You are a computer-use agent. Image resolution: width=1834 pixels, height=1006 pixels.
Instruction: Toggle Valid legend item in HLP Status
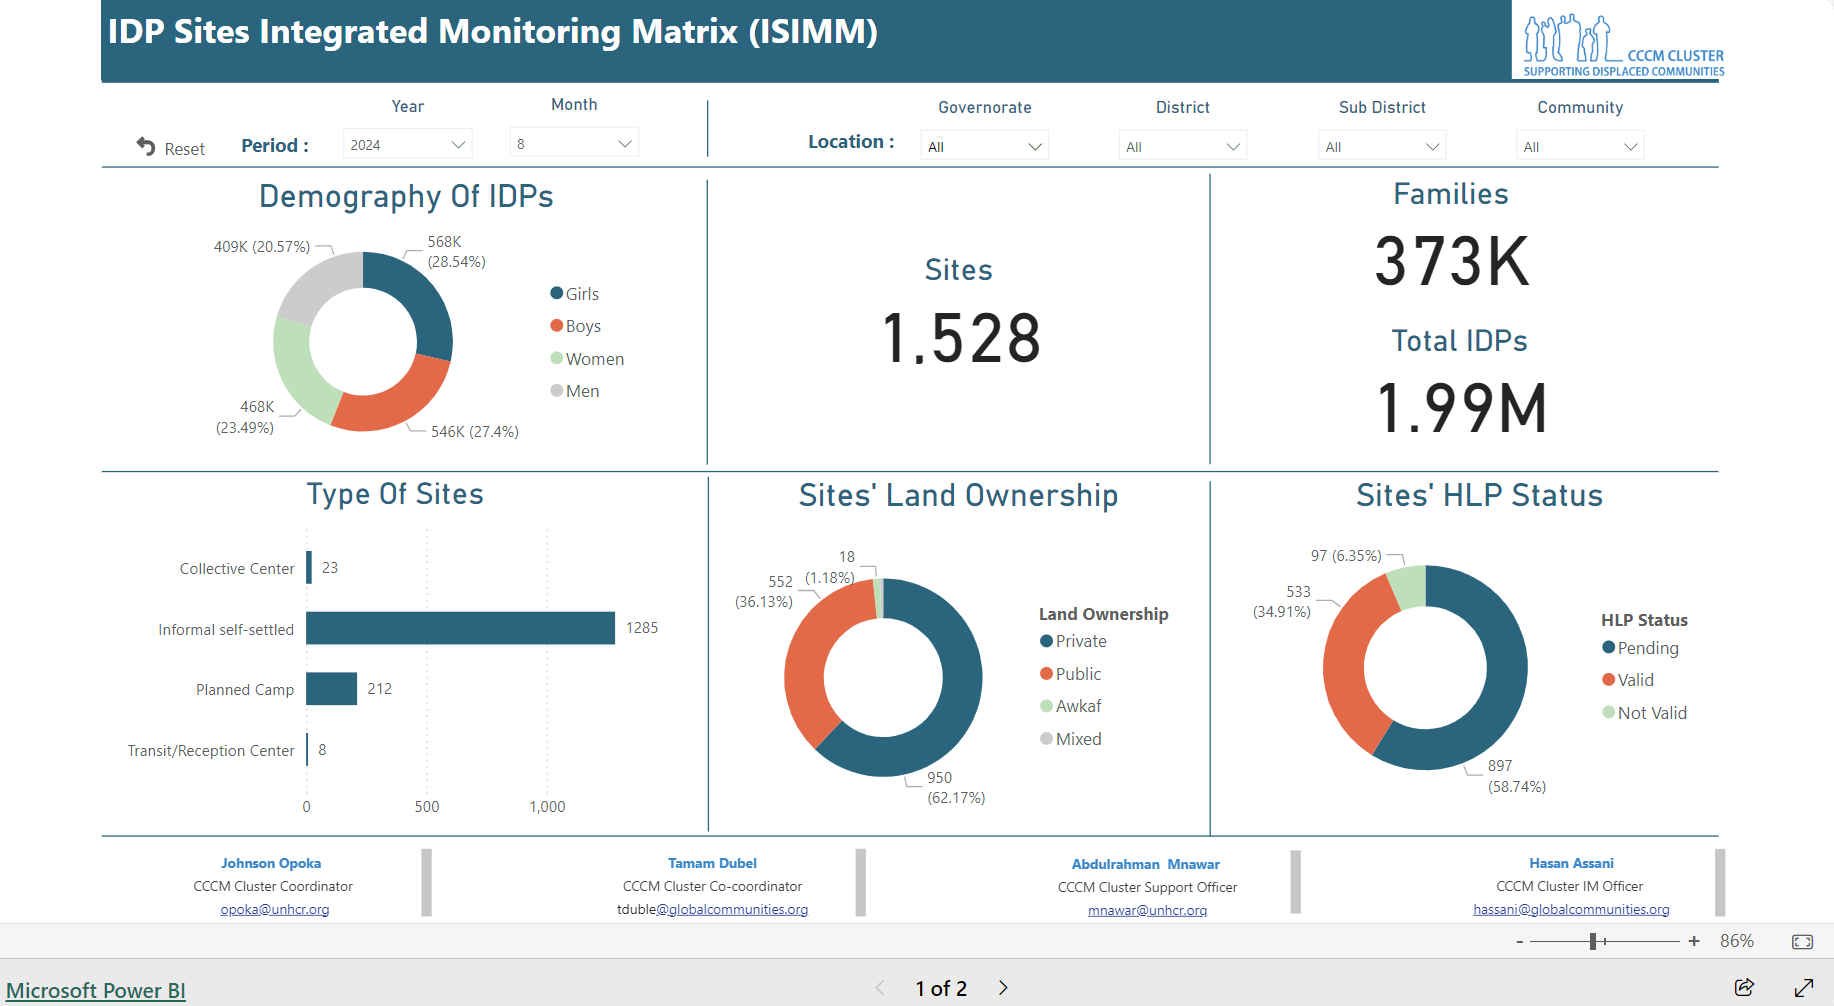(1628, 680)
